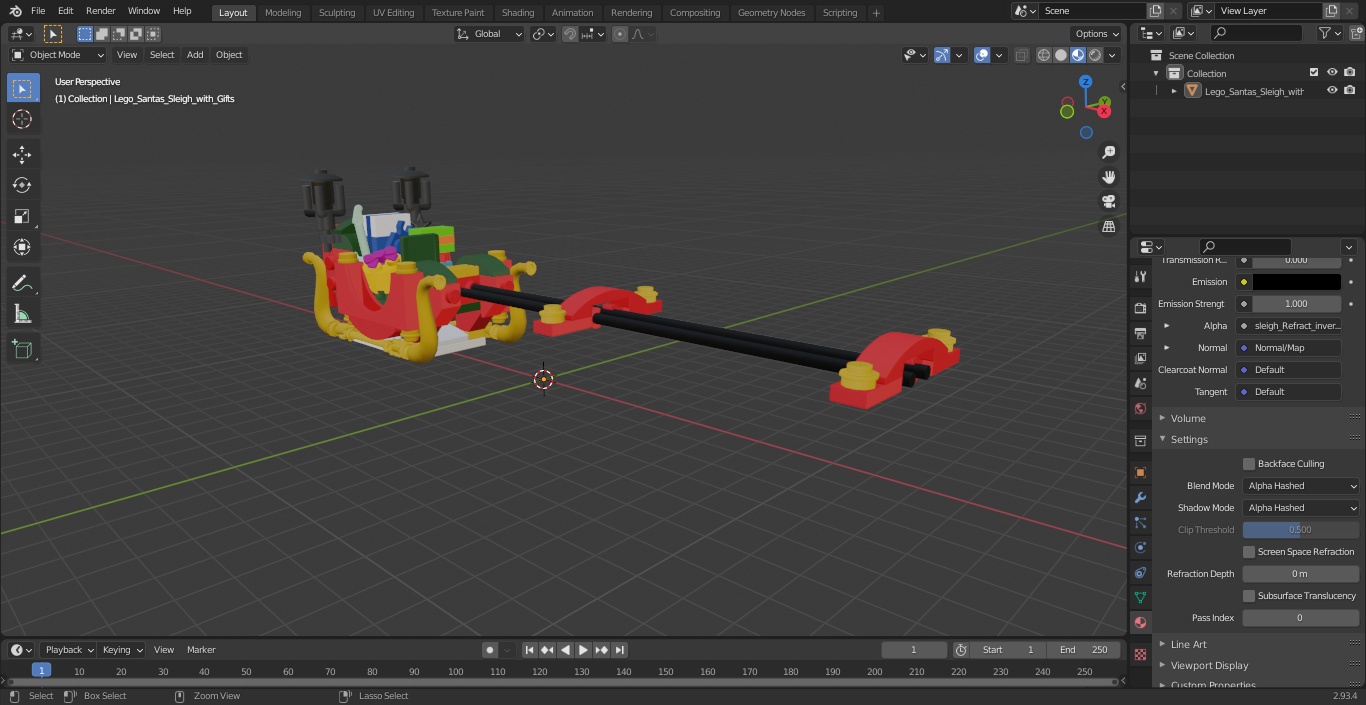The image size is (1366, 705).
Task: Open Blend Mode Alpha Hashed dropdown
Action: (x=1301, y=486)
